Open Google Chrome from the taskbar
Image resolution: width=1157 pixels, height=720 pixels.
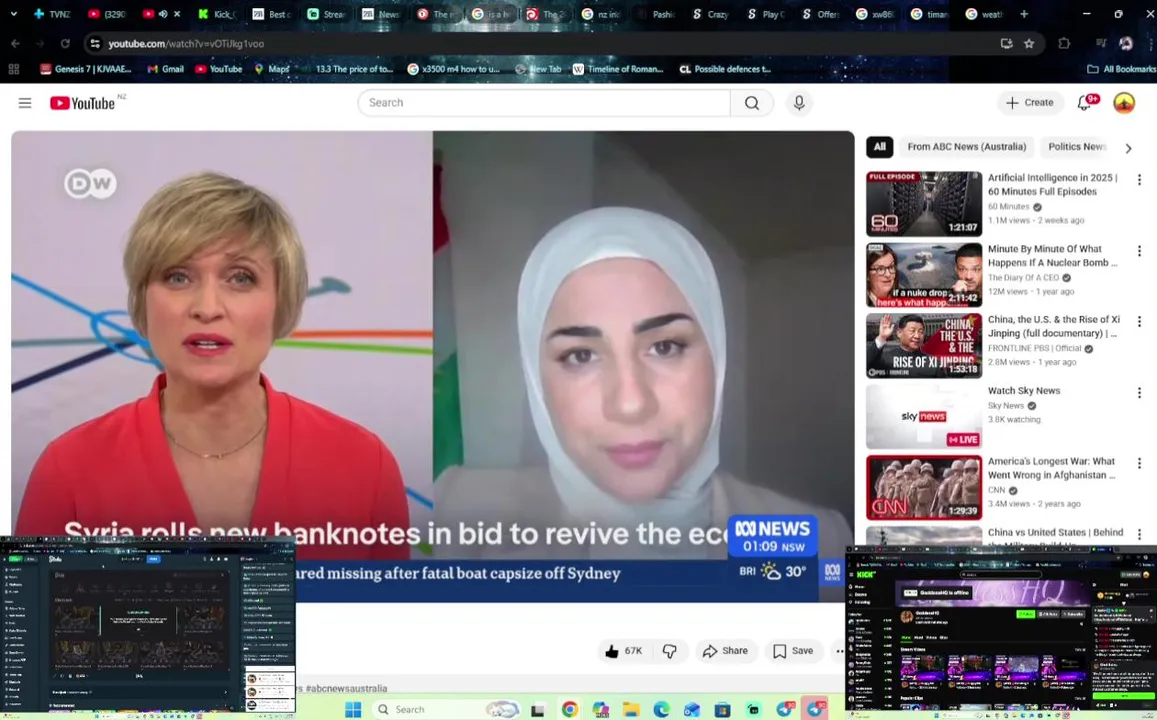point(570,710)
